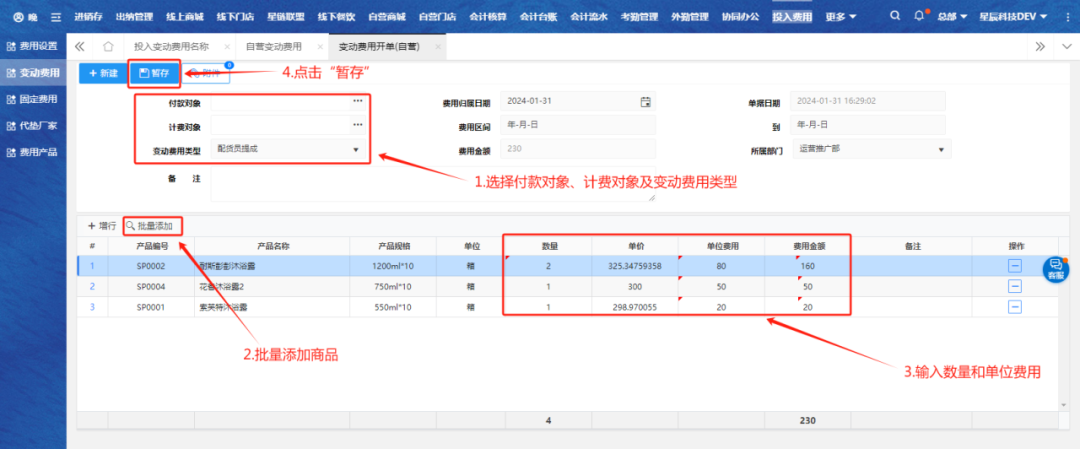Screen dimensions: 1080x449
Task: Click the 计费对象 ellipsis lookup icon
Action: coord(357,125)
